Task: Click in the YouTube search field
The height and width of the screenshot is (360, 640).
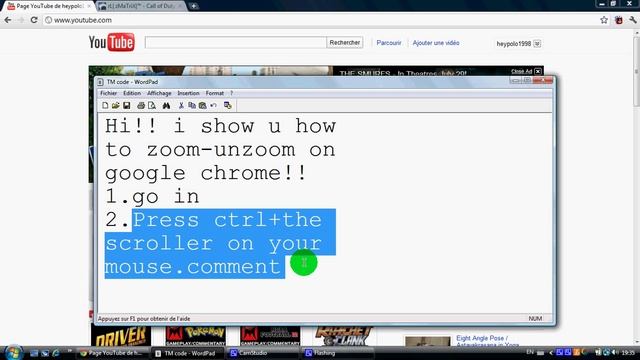Action: click(236, 42)
